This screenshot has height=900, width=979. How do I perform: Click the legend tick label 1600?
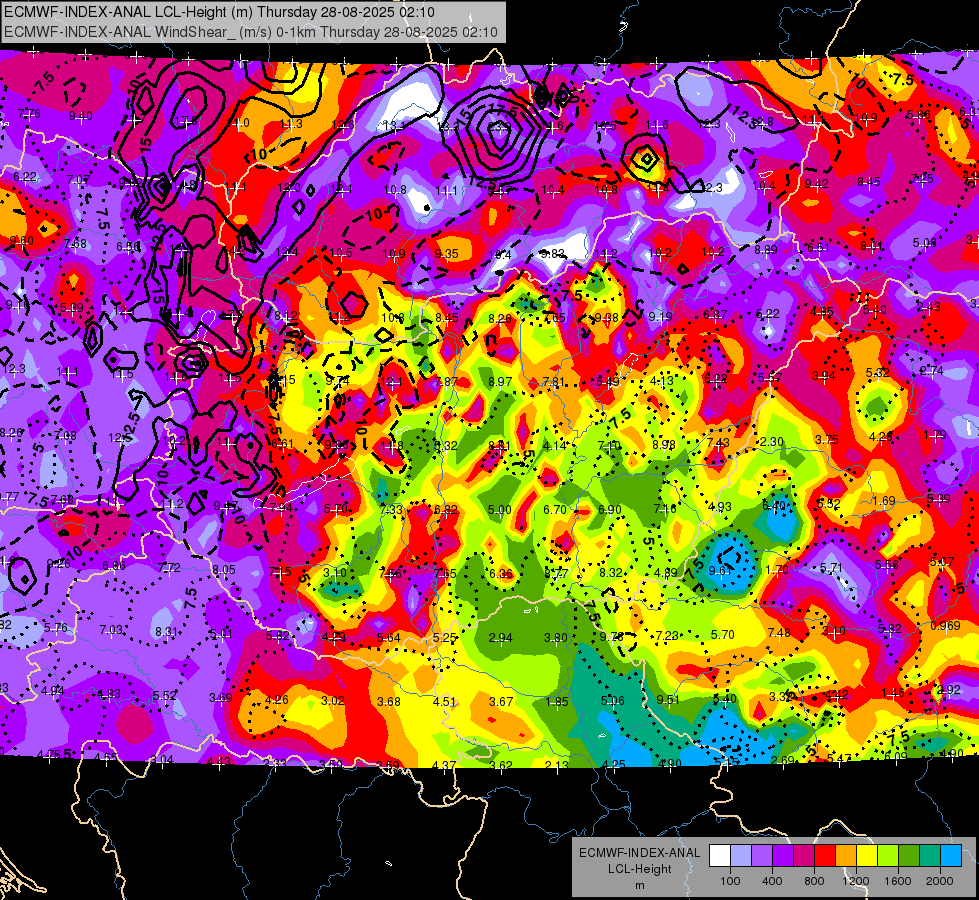[x=898, y=881]
